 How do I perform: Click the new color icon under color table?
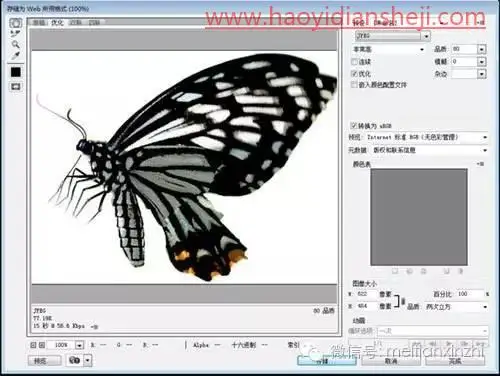446,271
